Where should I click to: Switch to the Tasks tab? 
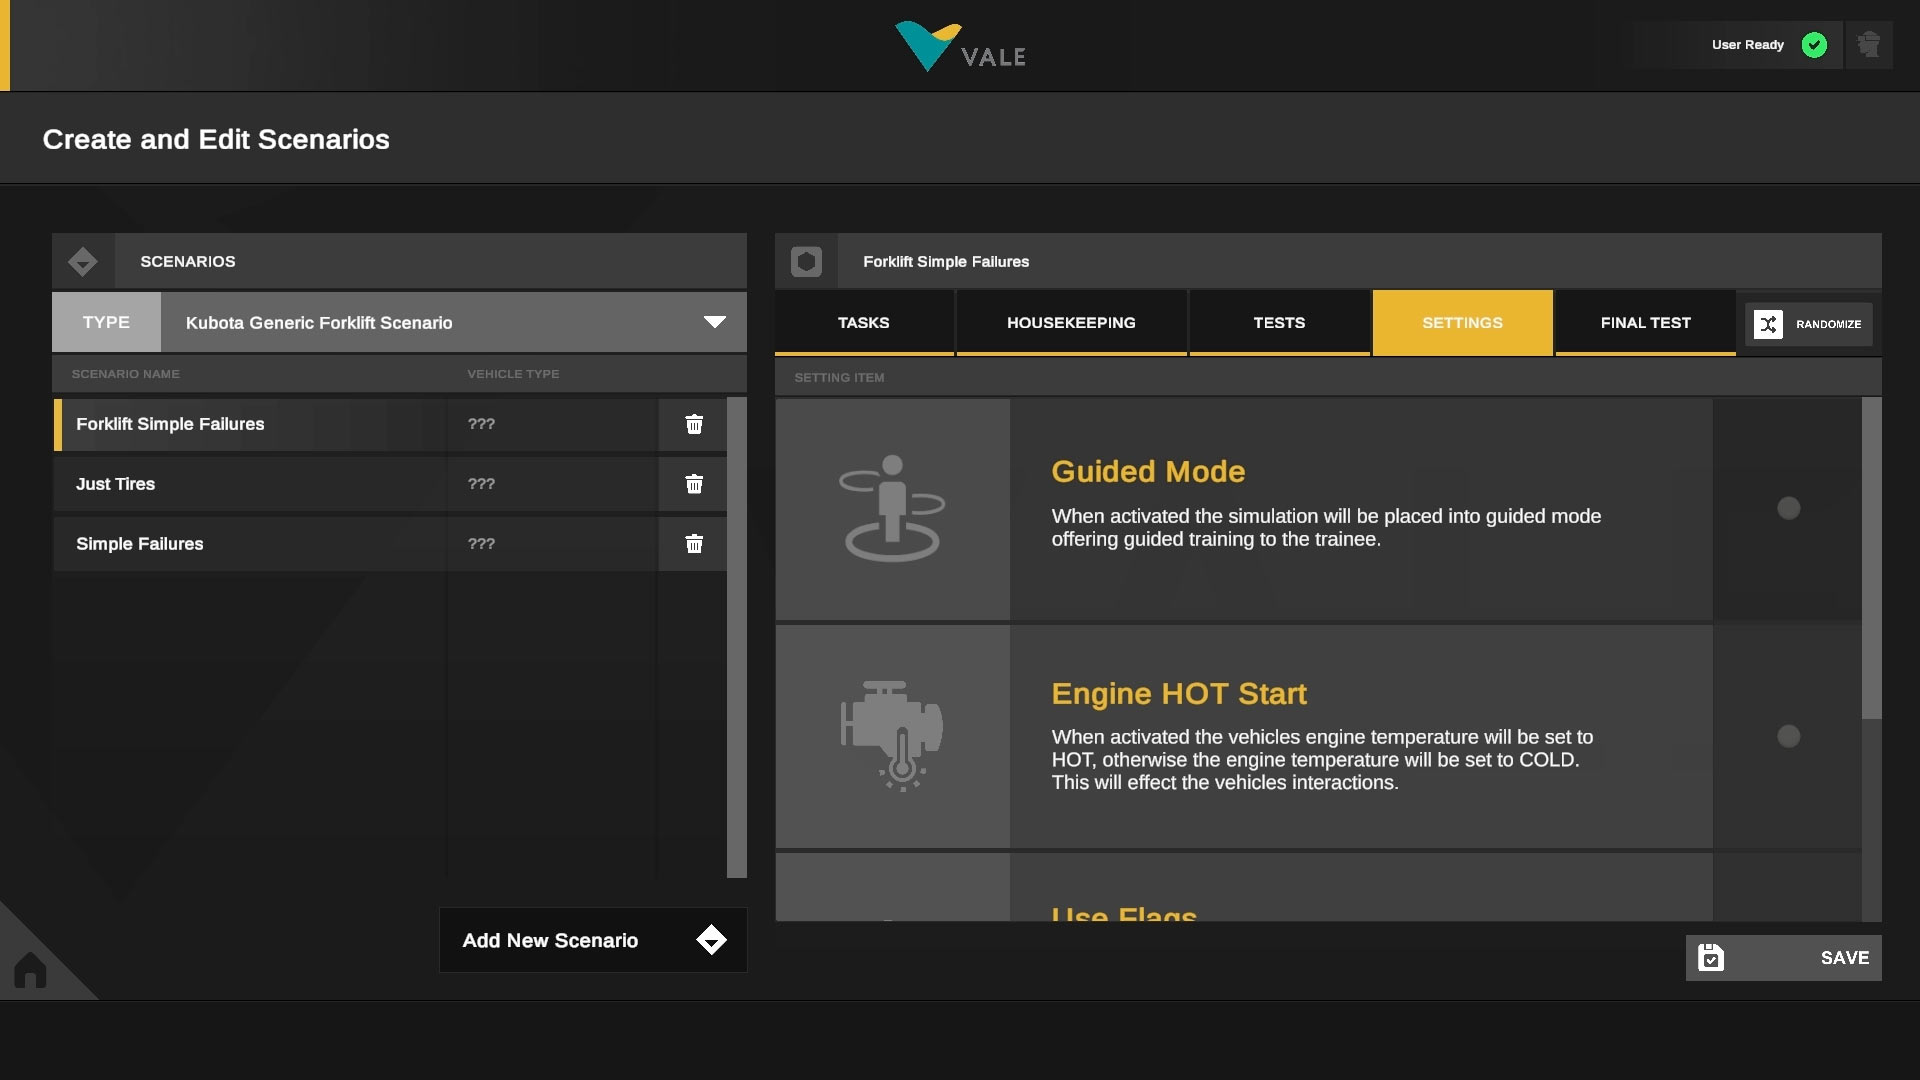[863, 322]
